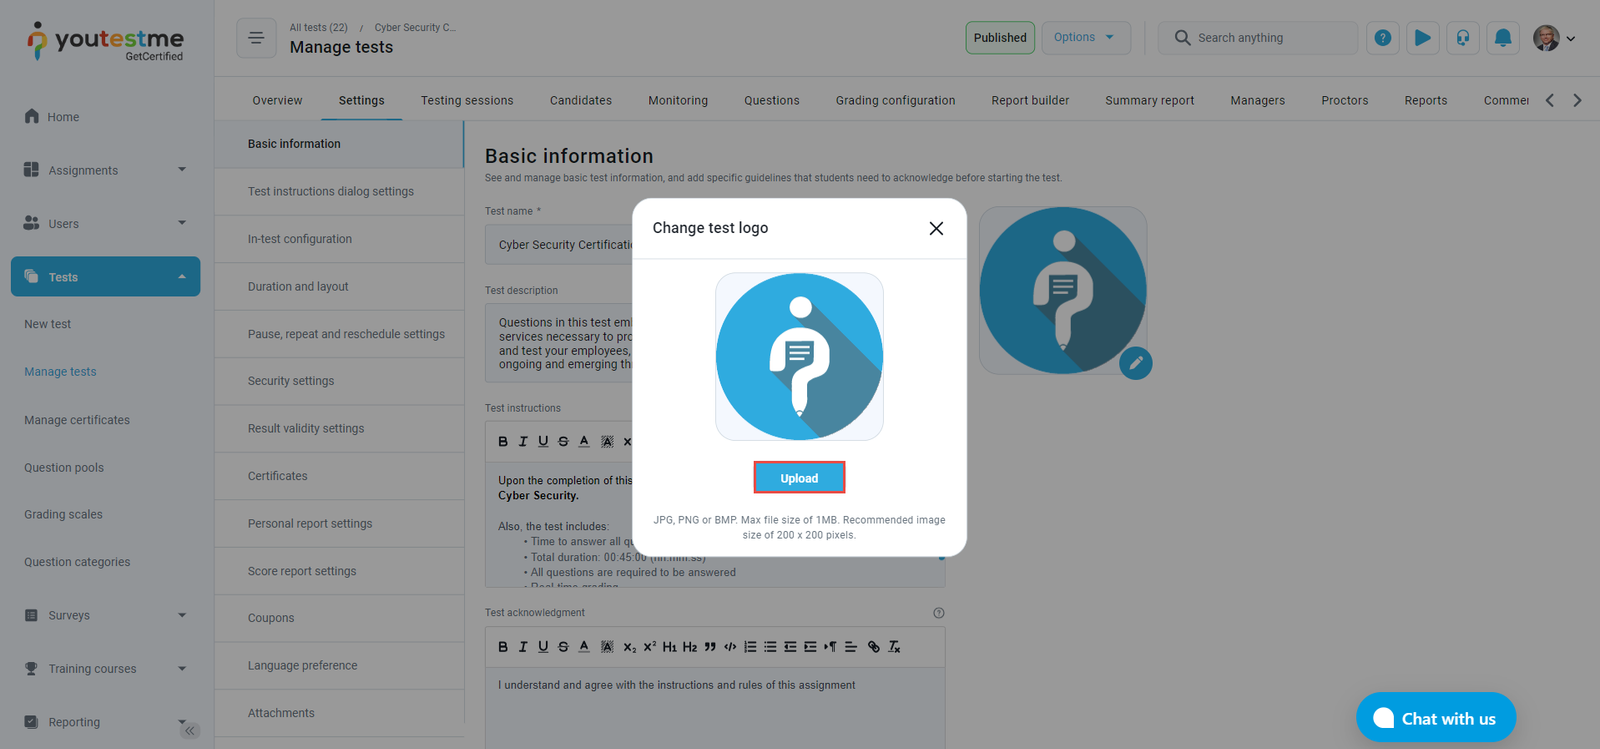Go to Home in sidebar
1600x749 pixels.
point(63,117)
